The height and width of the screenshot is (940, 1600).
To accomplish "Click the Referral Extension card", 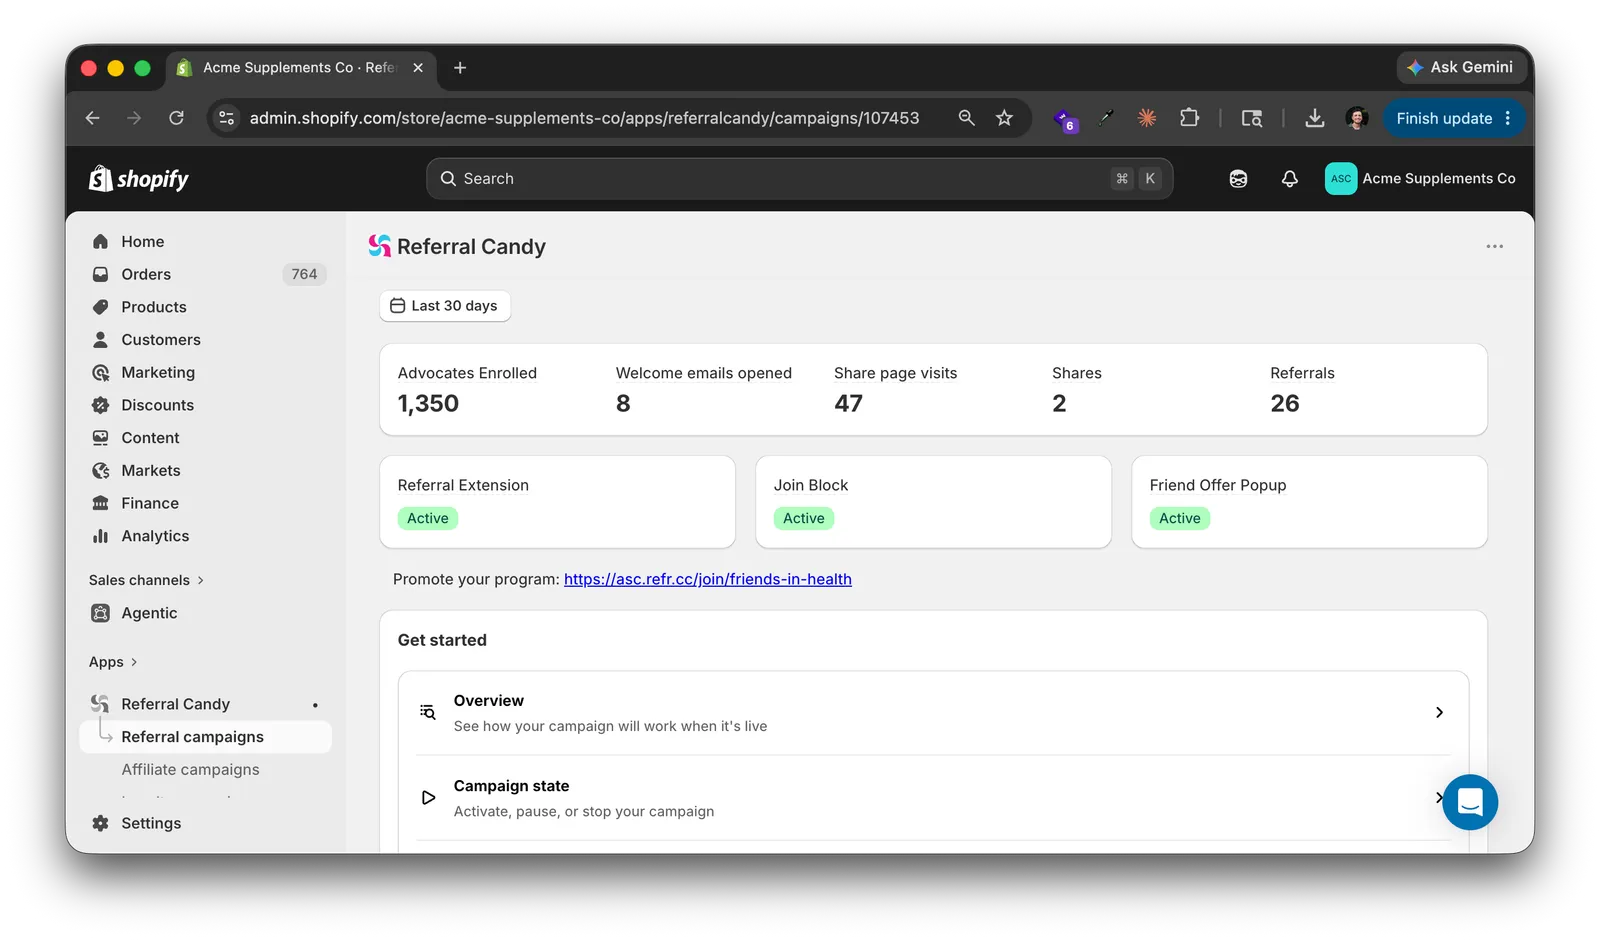I will pyautogui.click(x=557, y=502).
